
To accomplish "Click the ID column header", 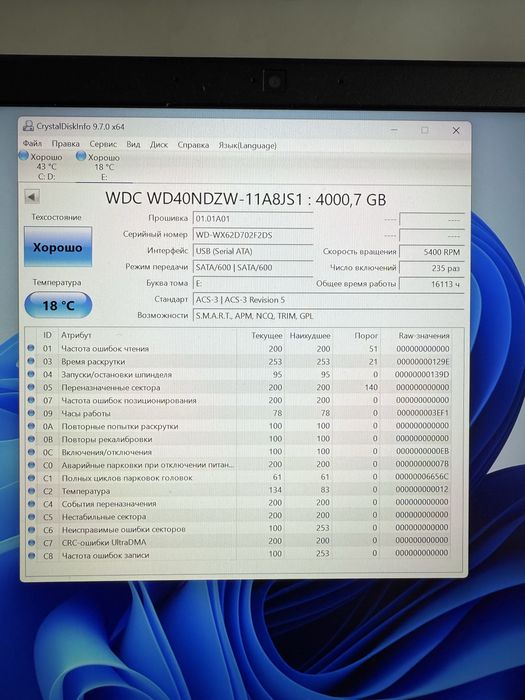I will pos(47,335).
